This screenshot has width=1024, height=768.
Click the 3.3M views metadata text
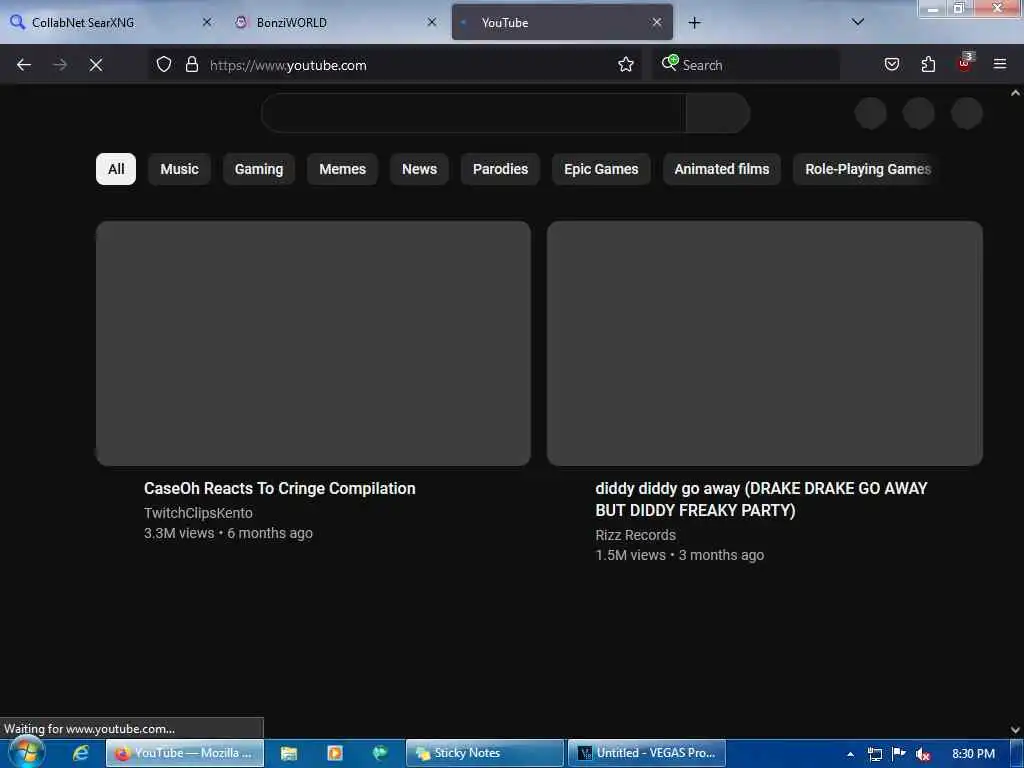pyautogui.click(x=179, y=533)
